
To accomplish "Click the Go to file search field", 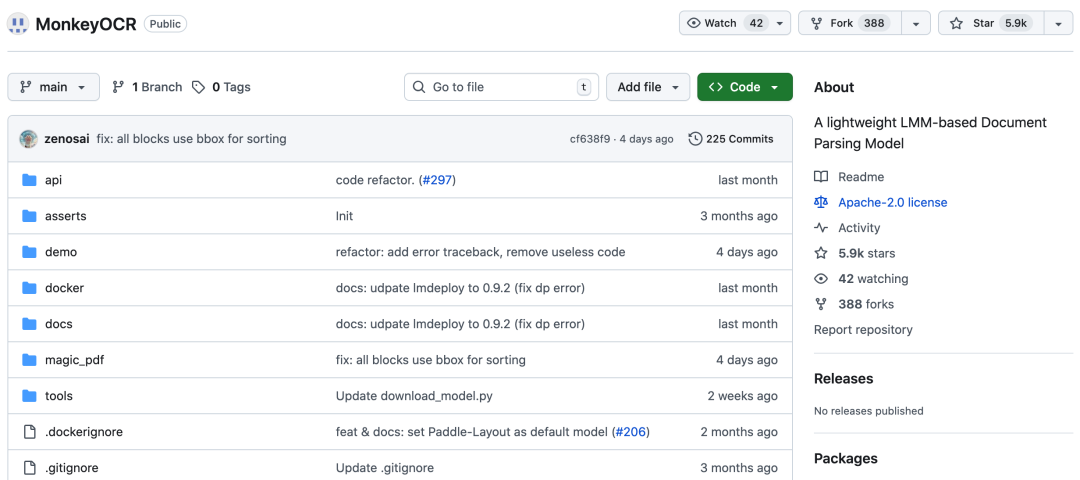I will point(500,87).
